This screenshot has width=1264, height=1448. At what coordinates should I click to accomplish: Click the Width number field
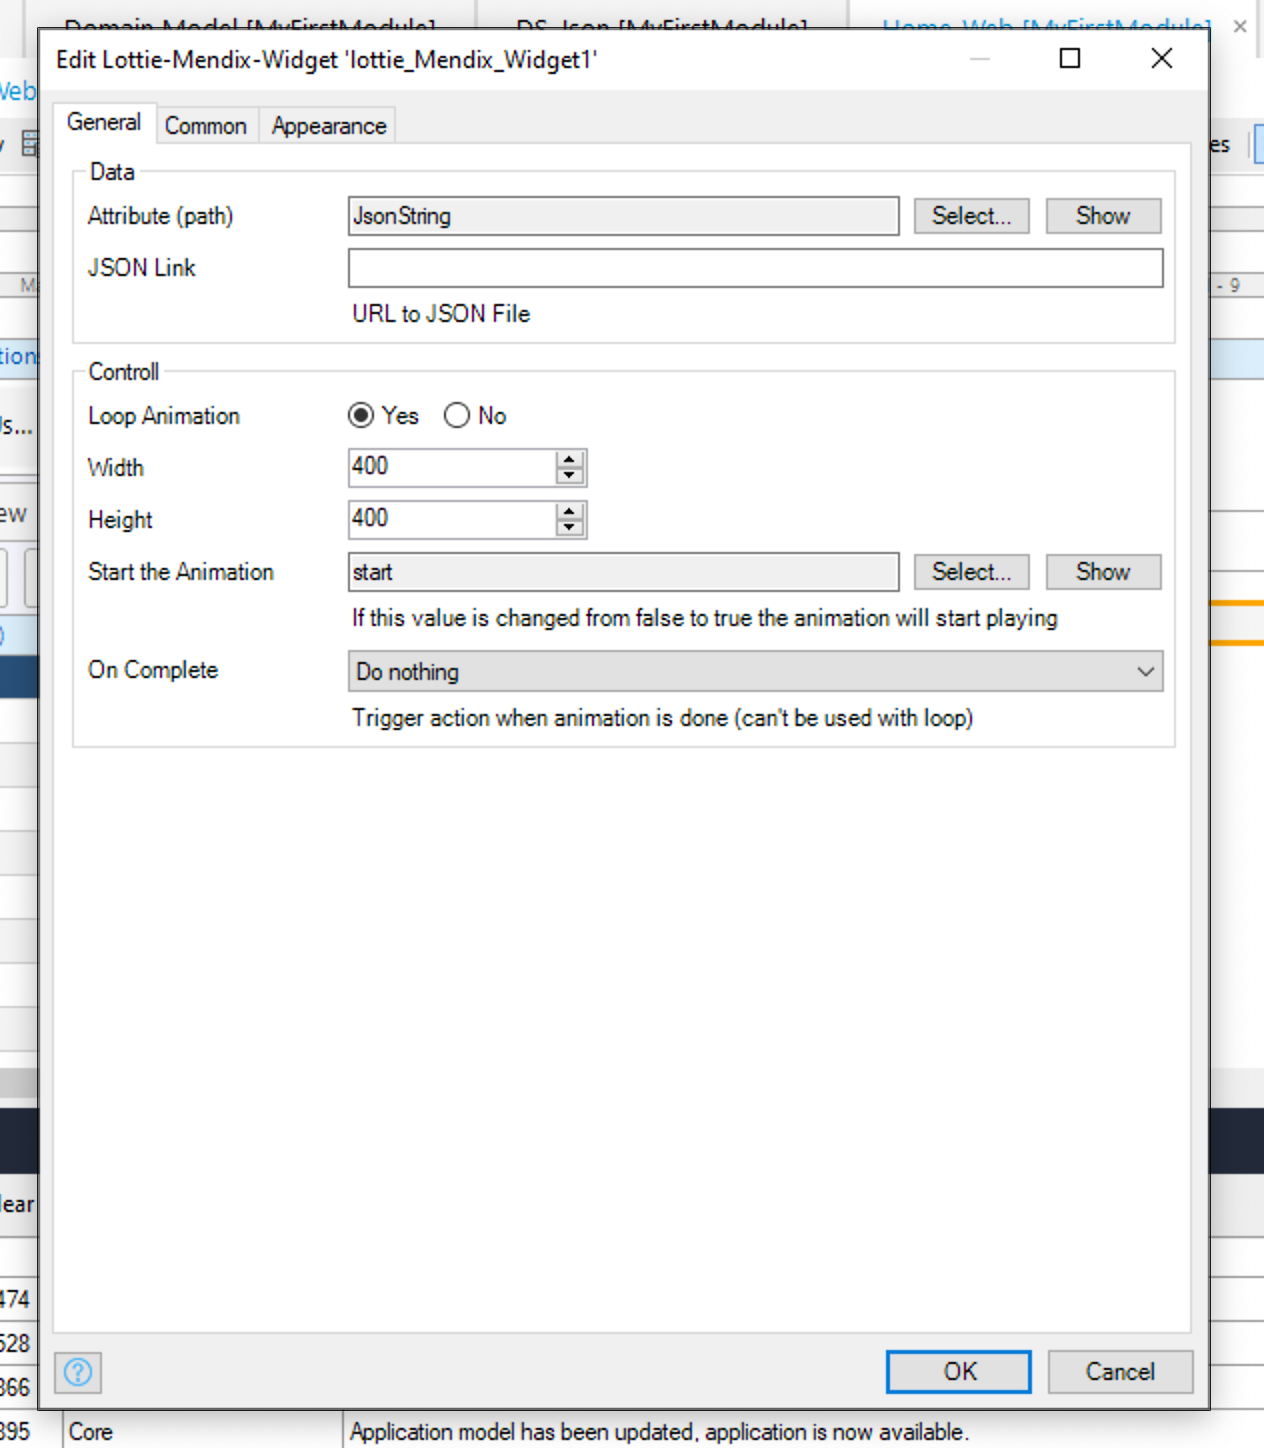pyautogui.click(x=452, y=468)
